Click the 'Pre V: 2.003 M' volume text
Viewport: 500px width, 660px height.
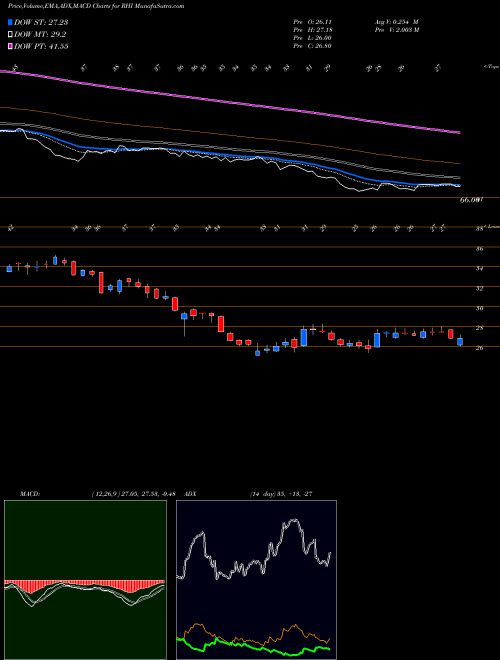tap(396, 30)
